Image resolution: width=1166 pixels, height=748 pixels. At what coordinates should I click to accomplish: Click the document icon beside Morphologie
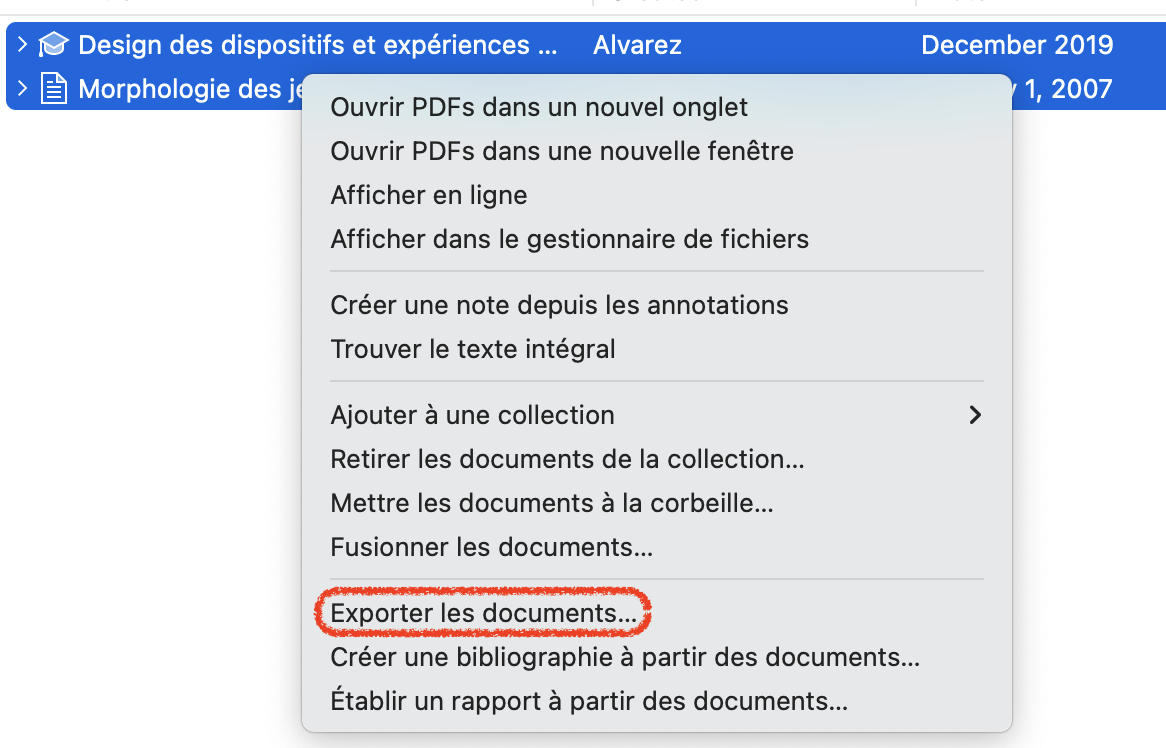click(53, 89)
